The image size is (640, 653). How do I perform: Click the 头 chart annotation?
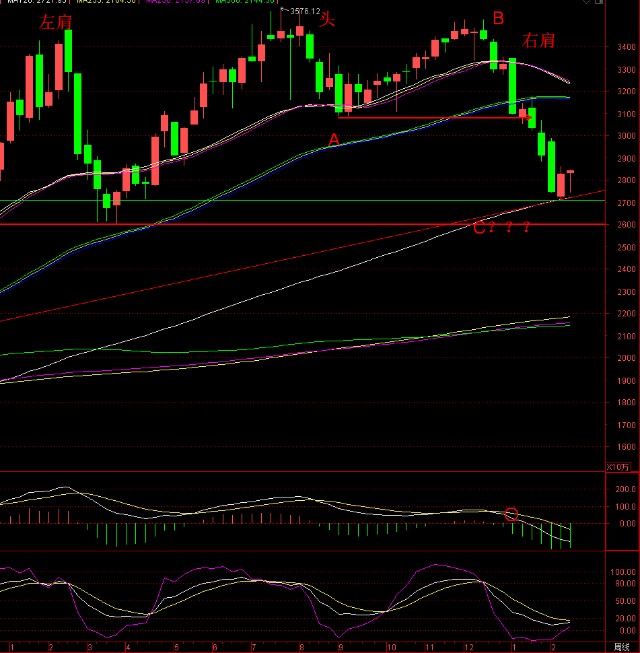(x=327, y=20)
